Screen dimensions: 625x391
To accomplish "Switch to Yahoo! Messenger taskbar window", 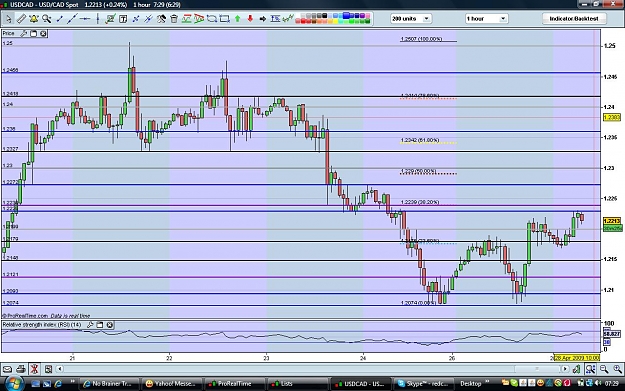I will click(171, 383).
